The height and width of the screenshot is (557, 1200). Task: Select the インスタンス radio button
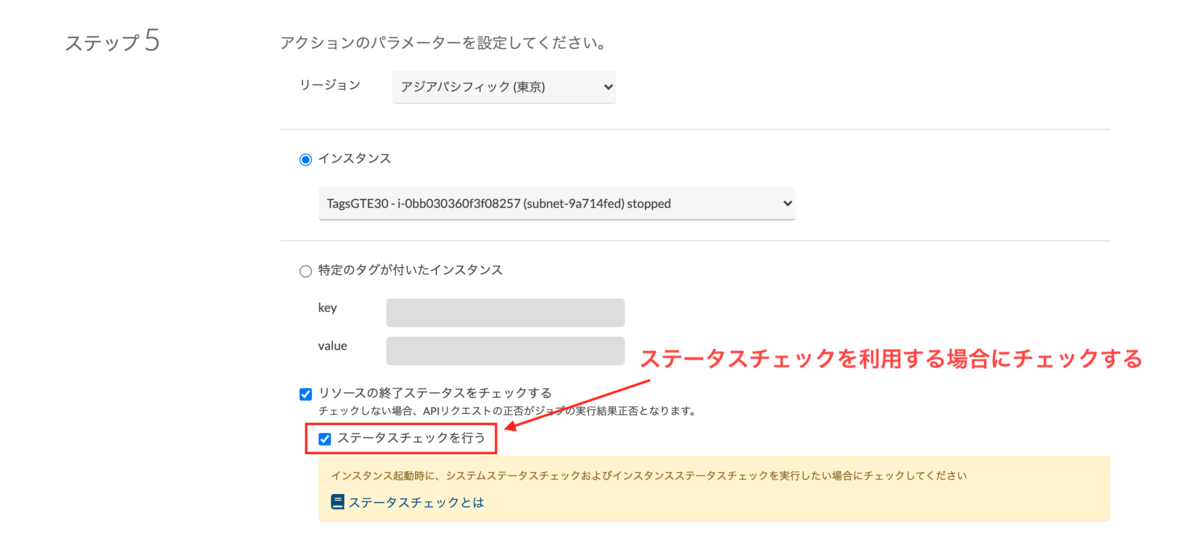[x=306, y=159]
